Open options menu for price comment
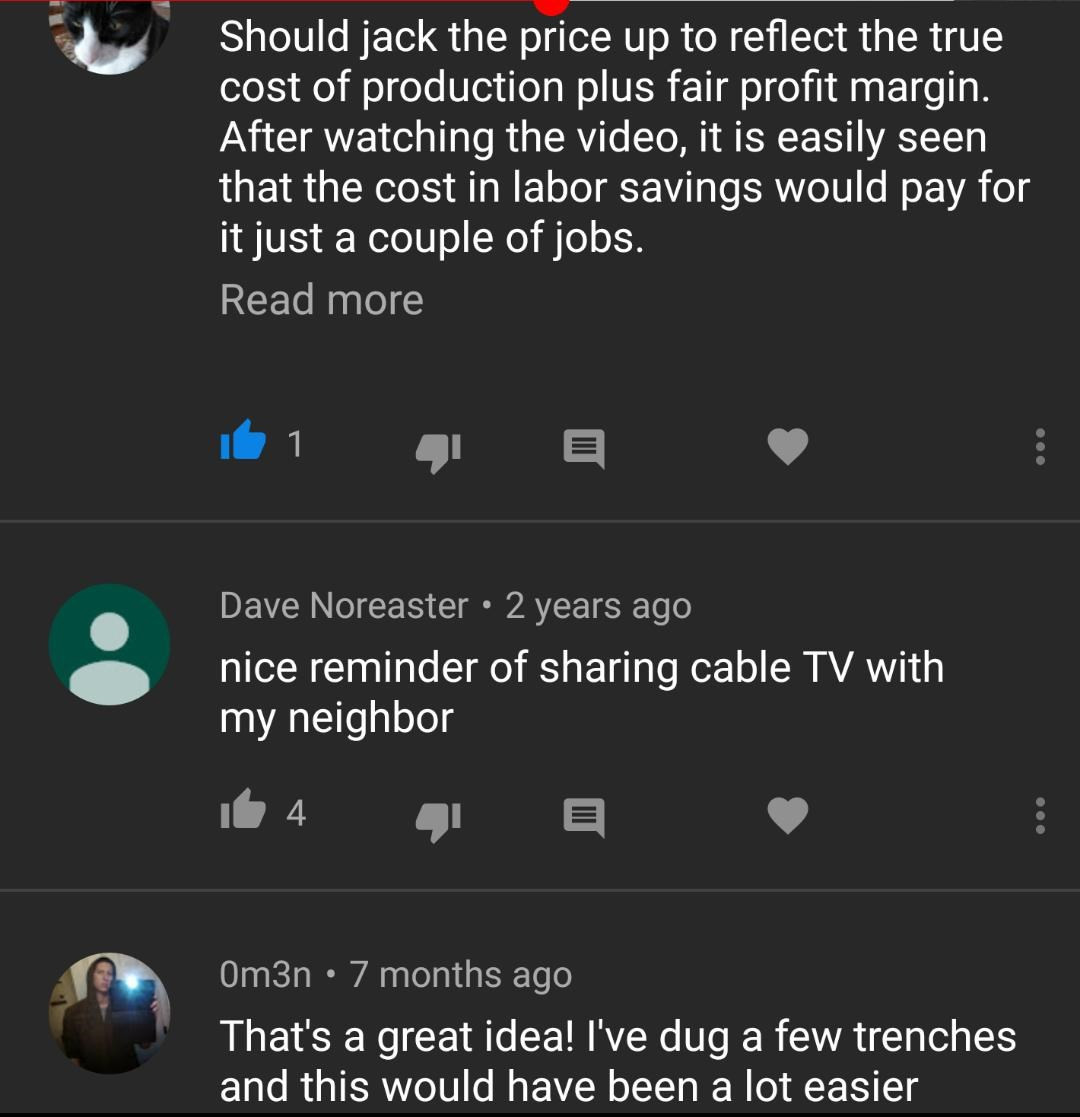 [x=1039, y=447]
